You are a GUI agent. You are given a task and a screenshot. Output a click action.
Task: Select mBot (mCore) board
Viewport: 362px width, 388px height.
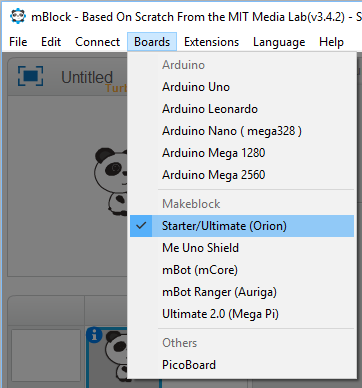242,270
